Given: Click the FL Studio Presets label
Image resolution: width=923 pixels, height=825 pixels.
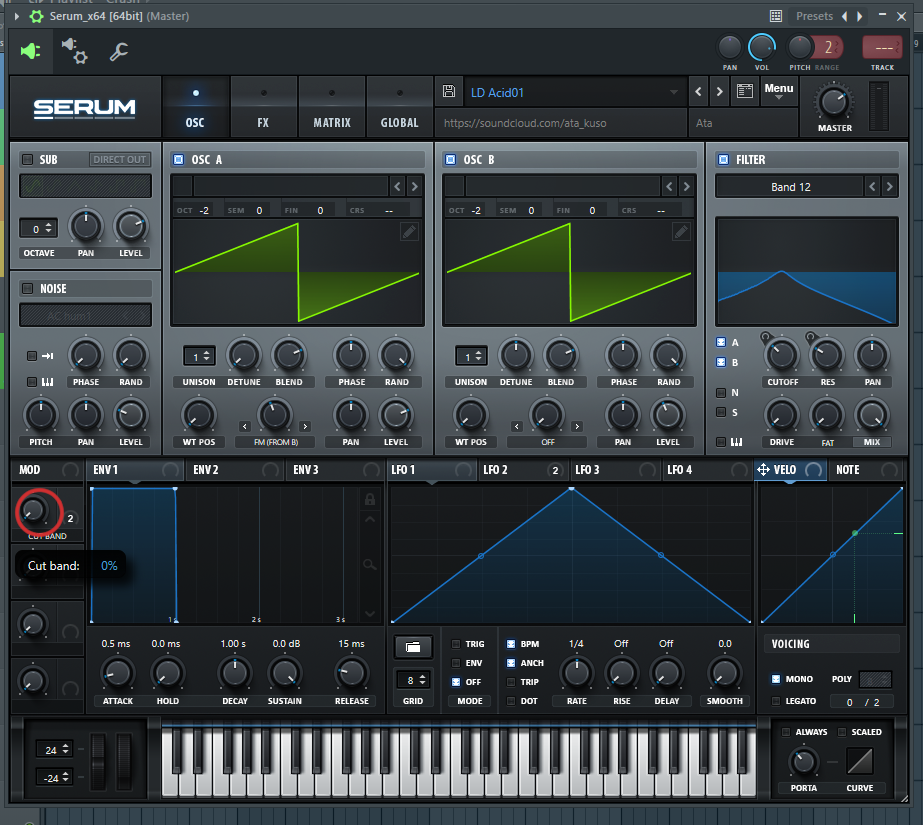Looking at the screenshot, I should 814,16.
